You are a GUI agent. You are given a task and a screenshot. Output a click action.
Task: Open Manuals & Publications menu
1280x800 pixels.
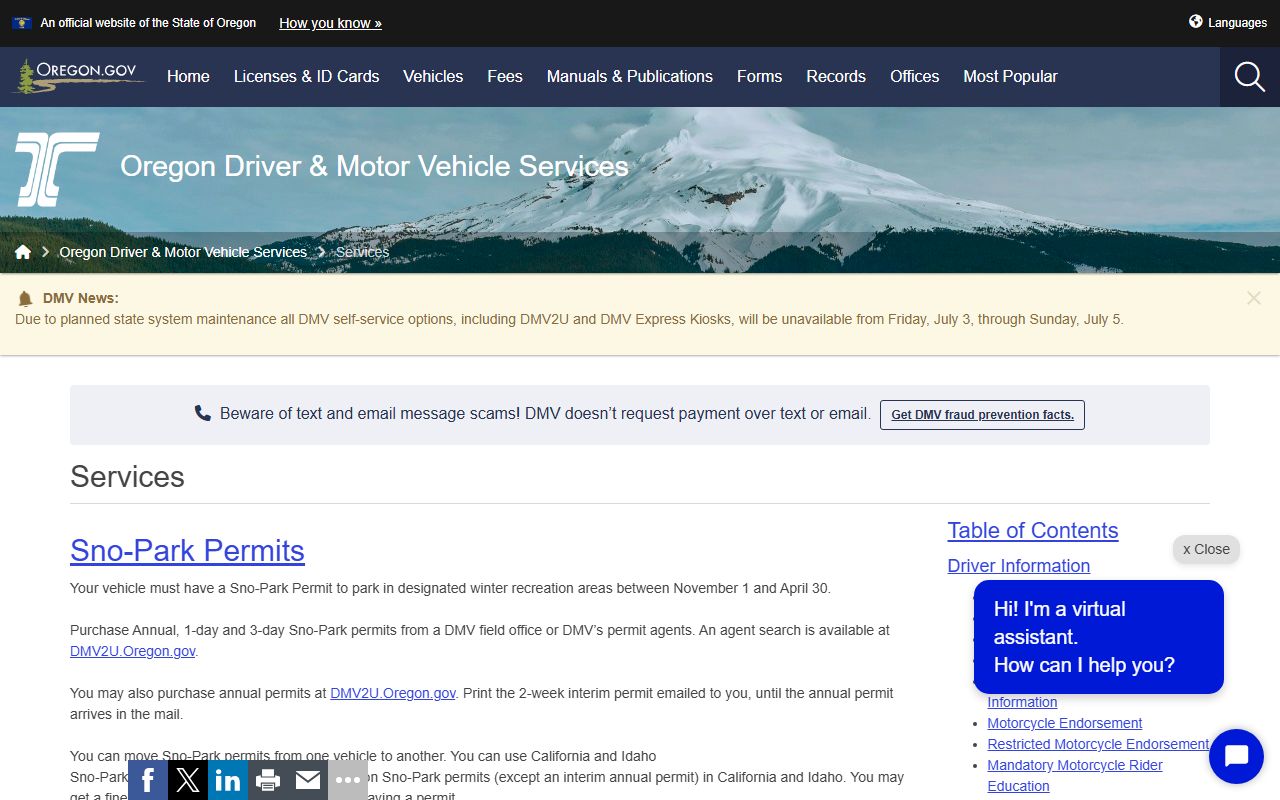[630, 77]
